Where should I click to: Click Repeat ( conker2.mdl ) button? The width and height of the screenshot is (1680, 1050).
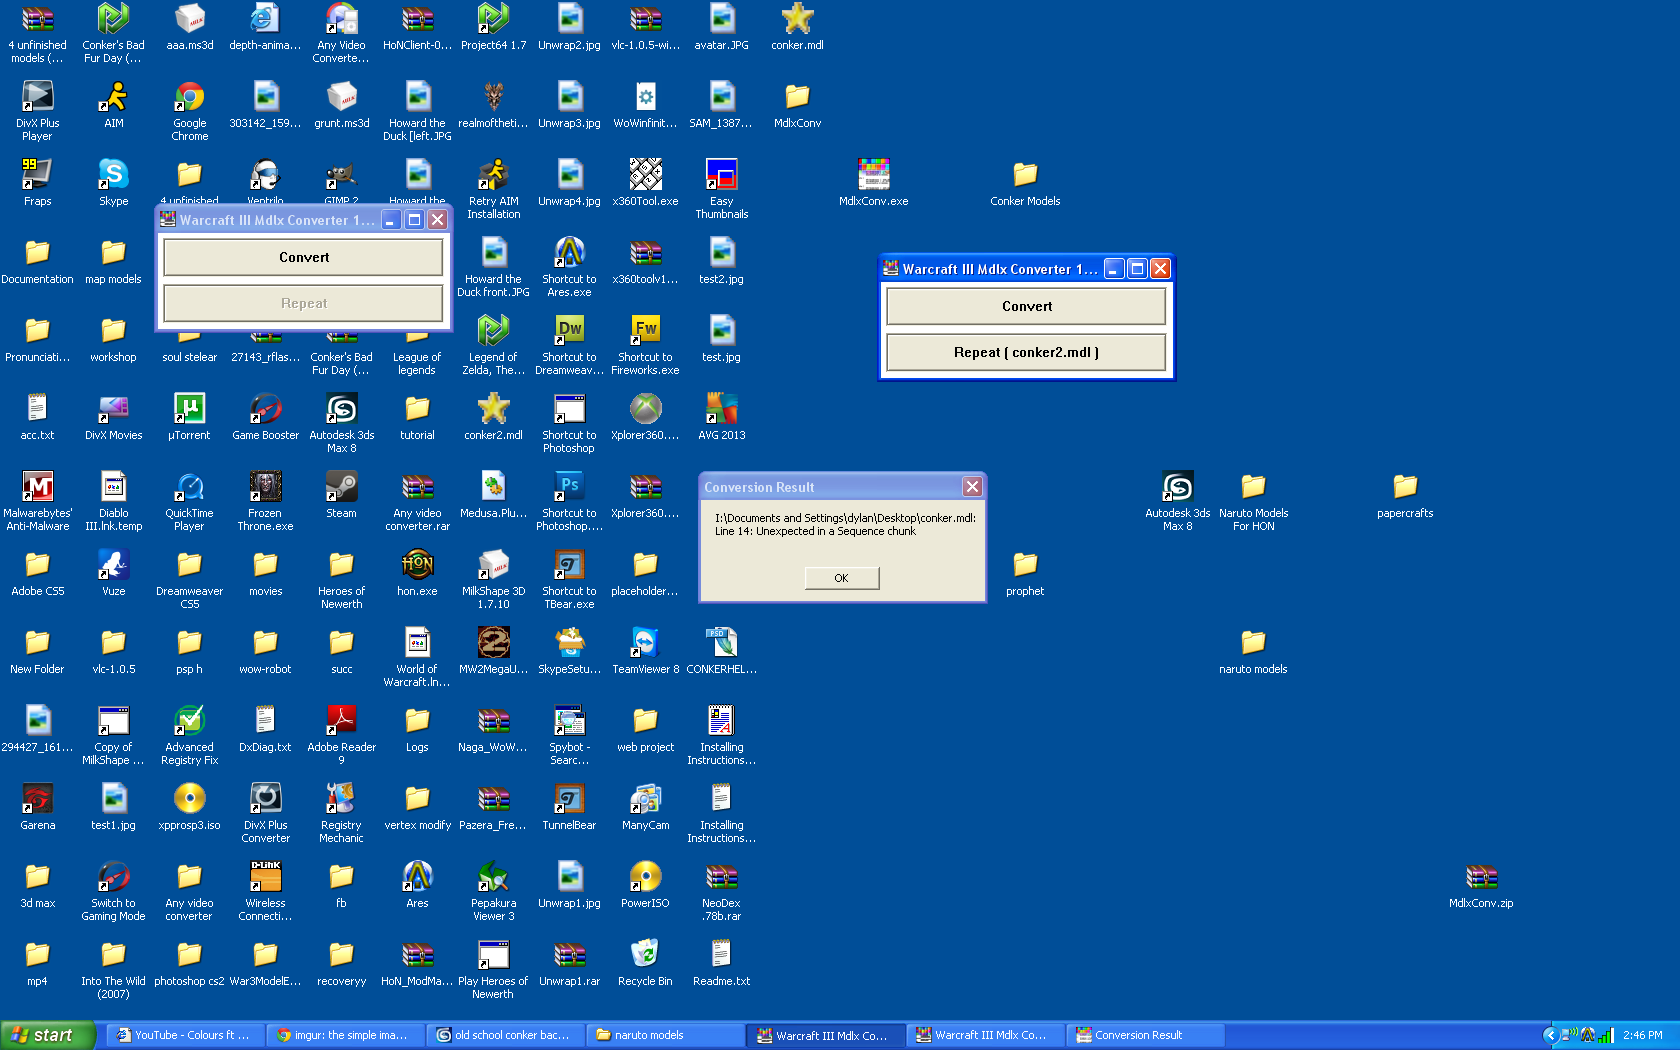[x=1026, y=352]
